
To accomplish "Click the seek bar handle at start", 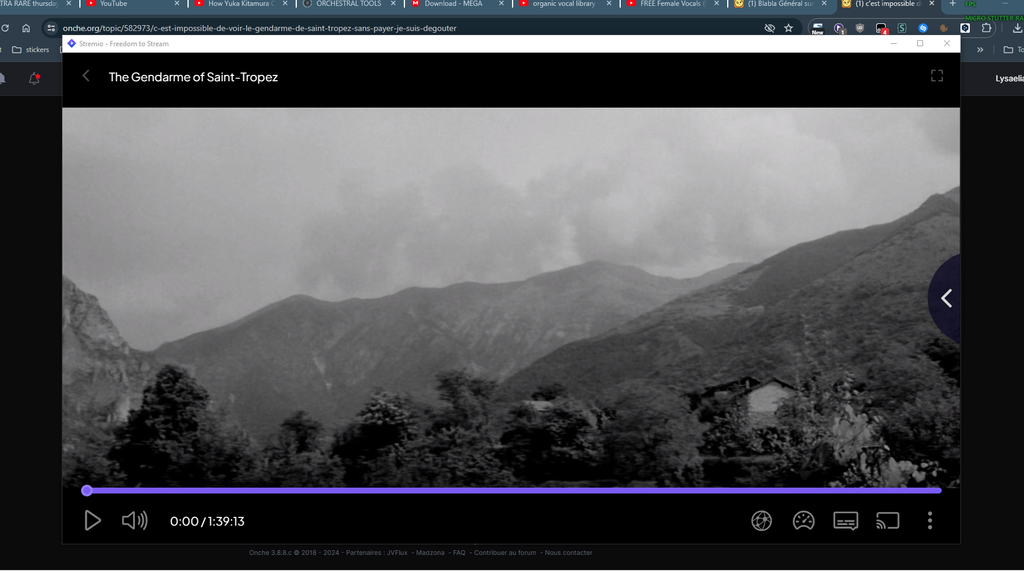I will 87,490.
